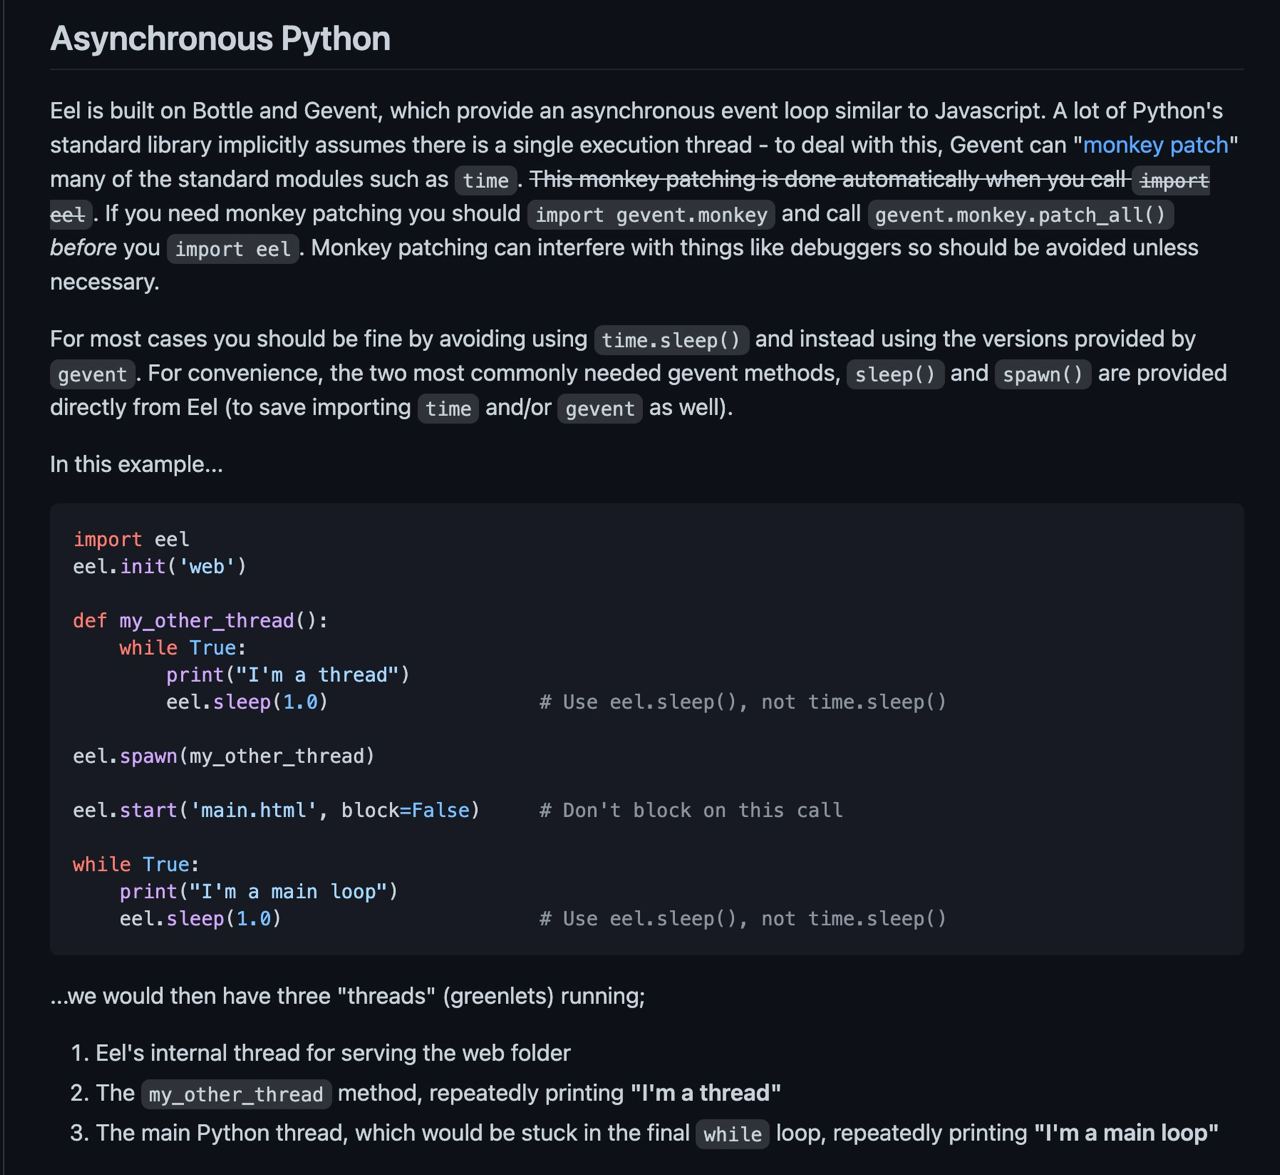The width and height of the screenshot is (1280, 1175).
Task: Click the indented "while True:" inside my_other_thread
Action: click(x=183, y=647)
